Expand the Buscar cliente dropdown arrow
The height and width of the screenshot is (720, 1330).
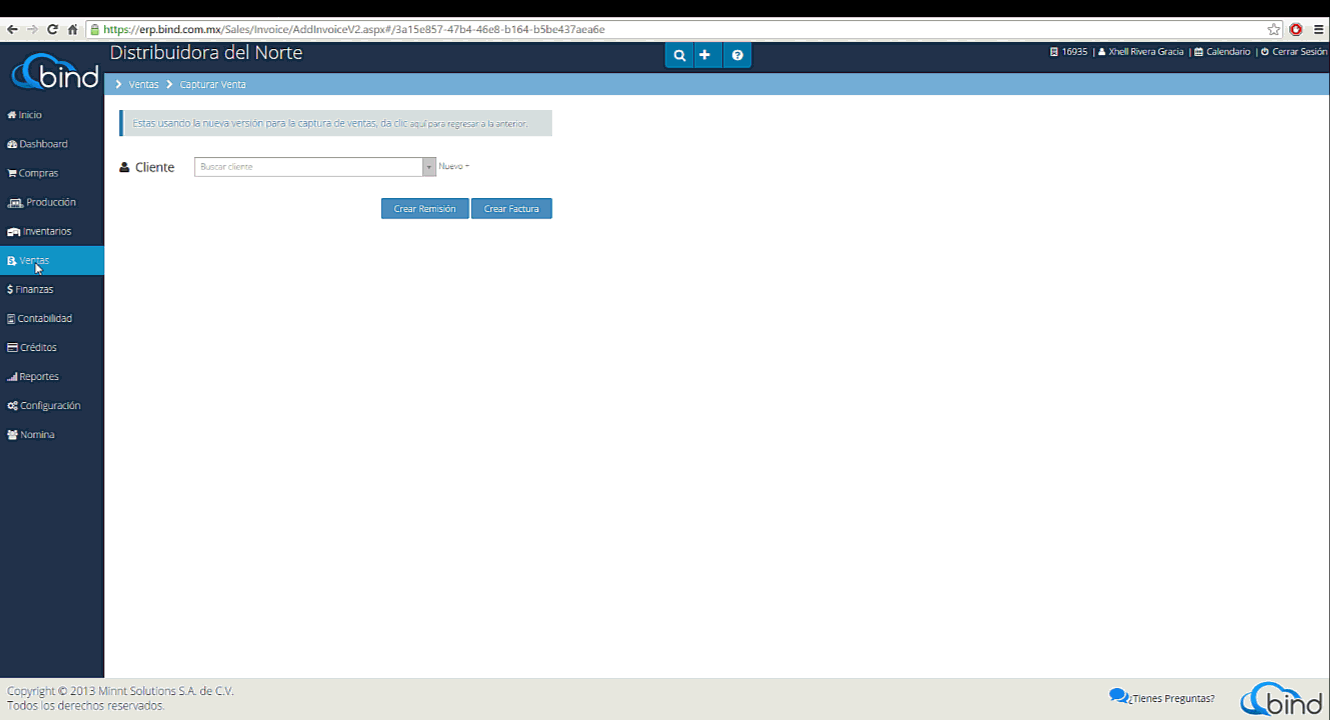pyautogui.click(x=429, y=167)
